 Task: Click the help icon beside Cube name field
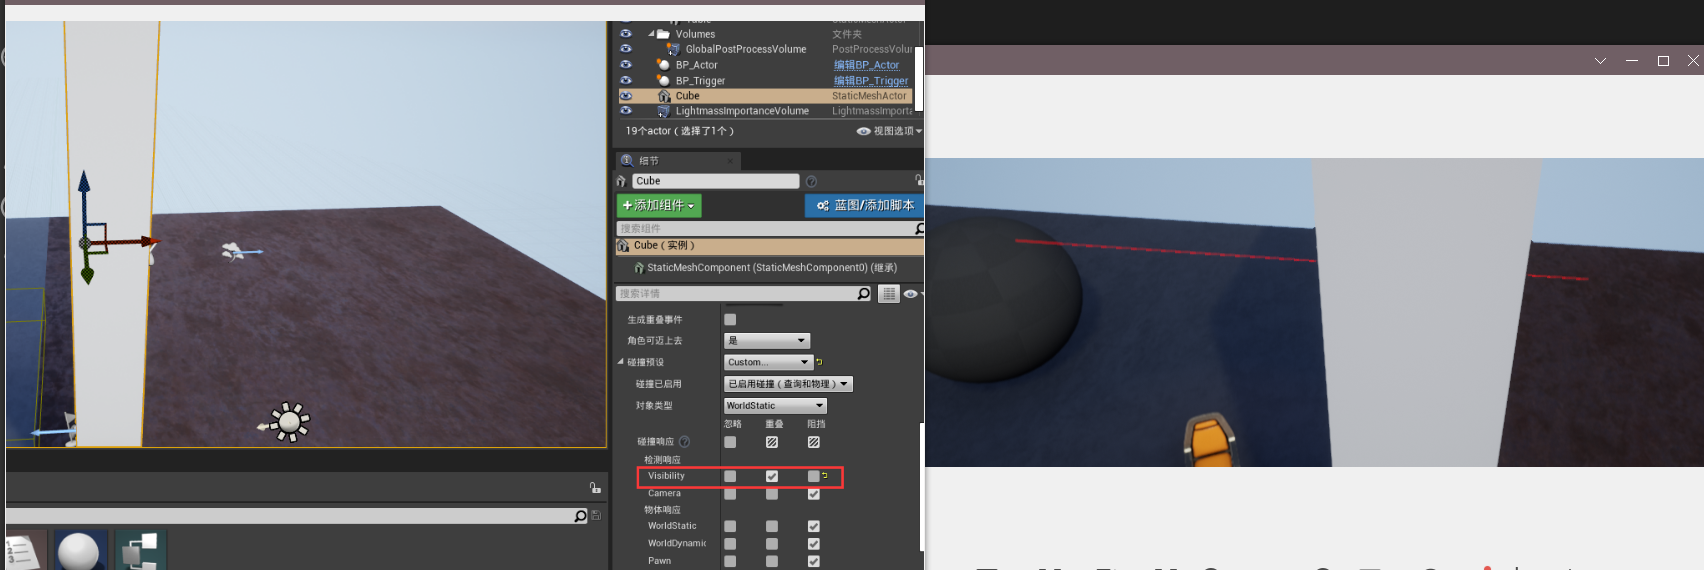point(811,181)
